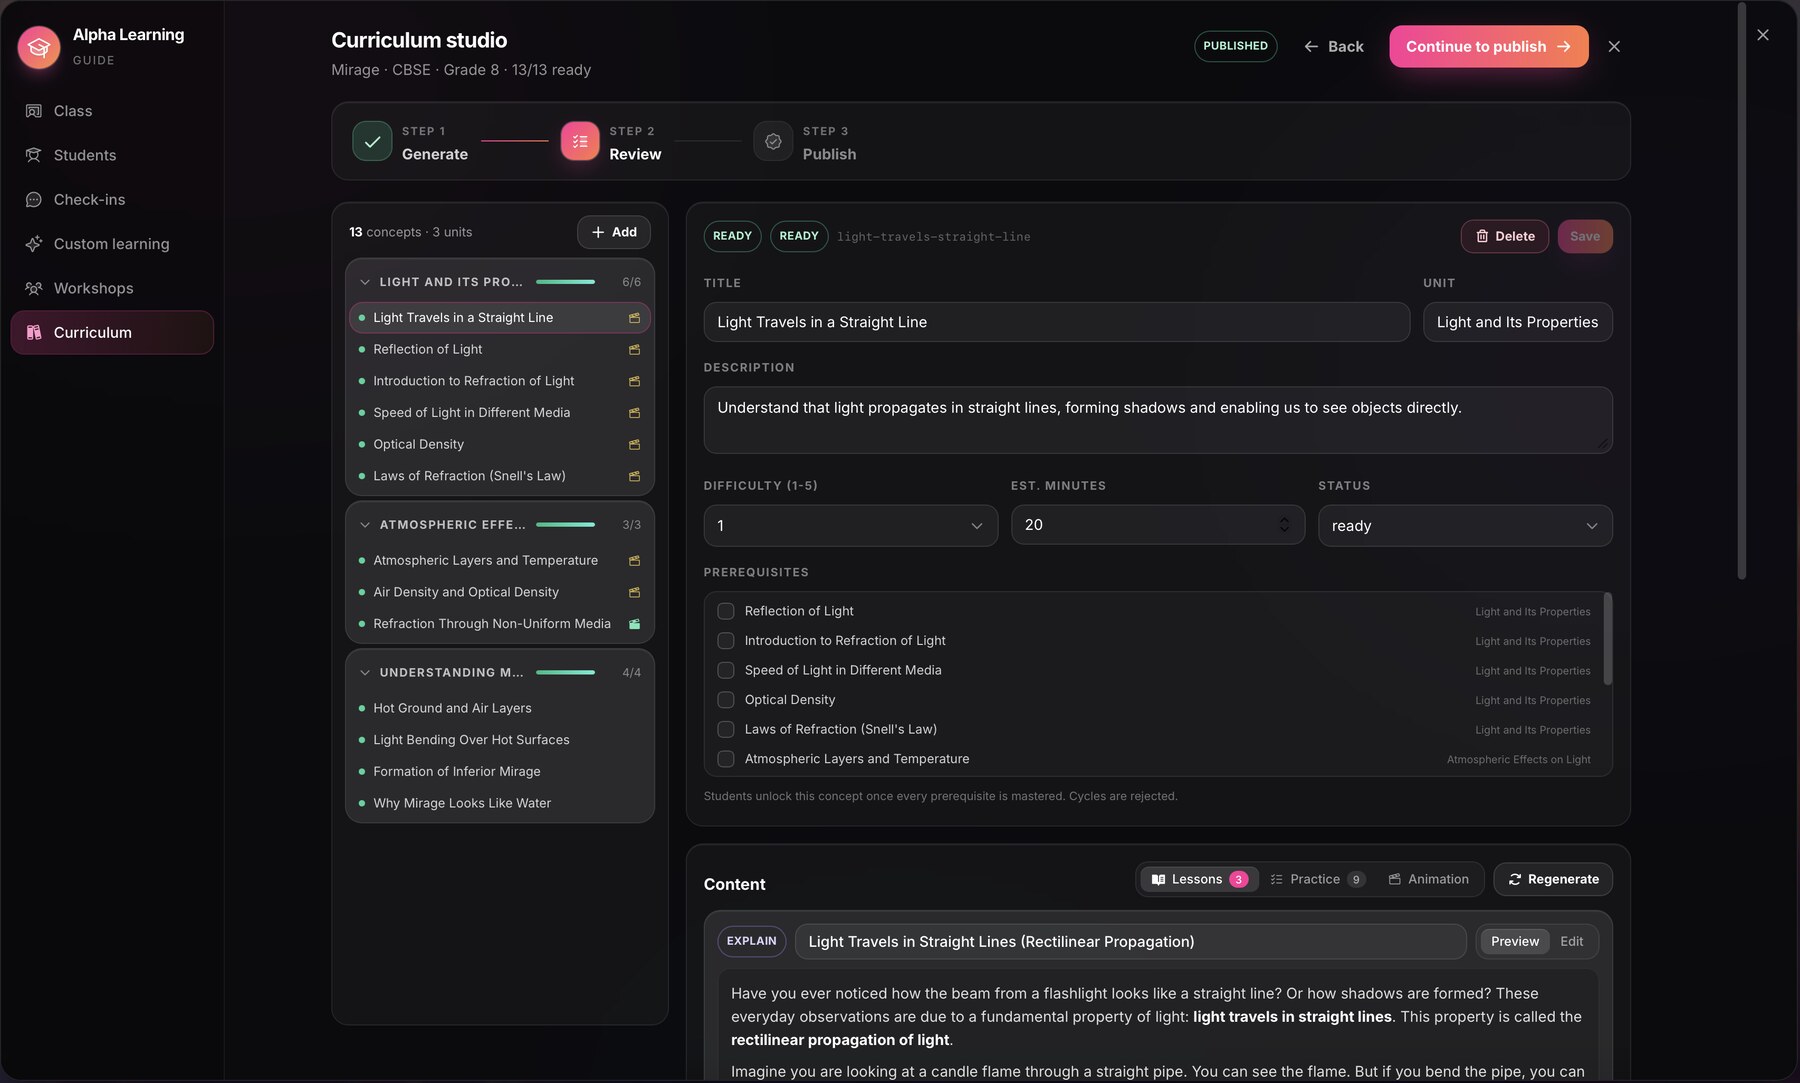Image resolution: width=1800 pixels, height=1083 pixels.
Task: Click the Title input field
Action: 1056,322
